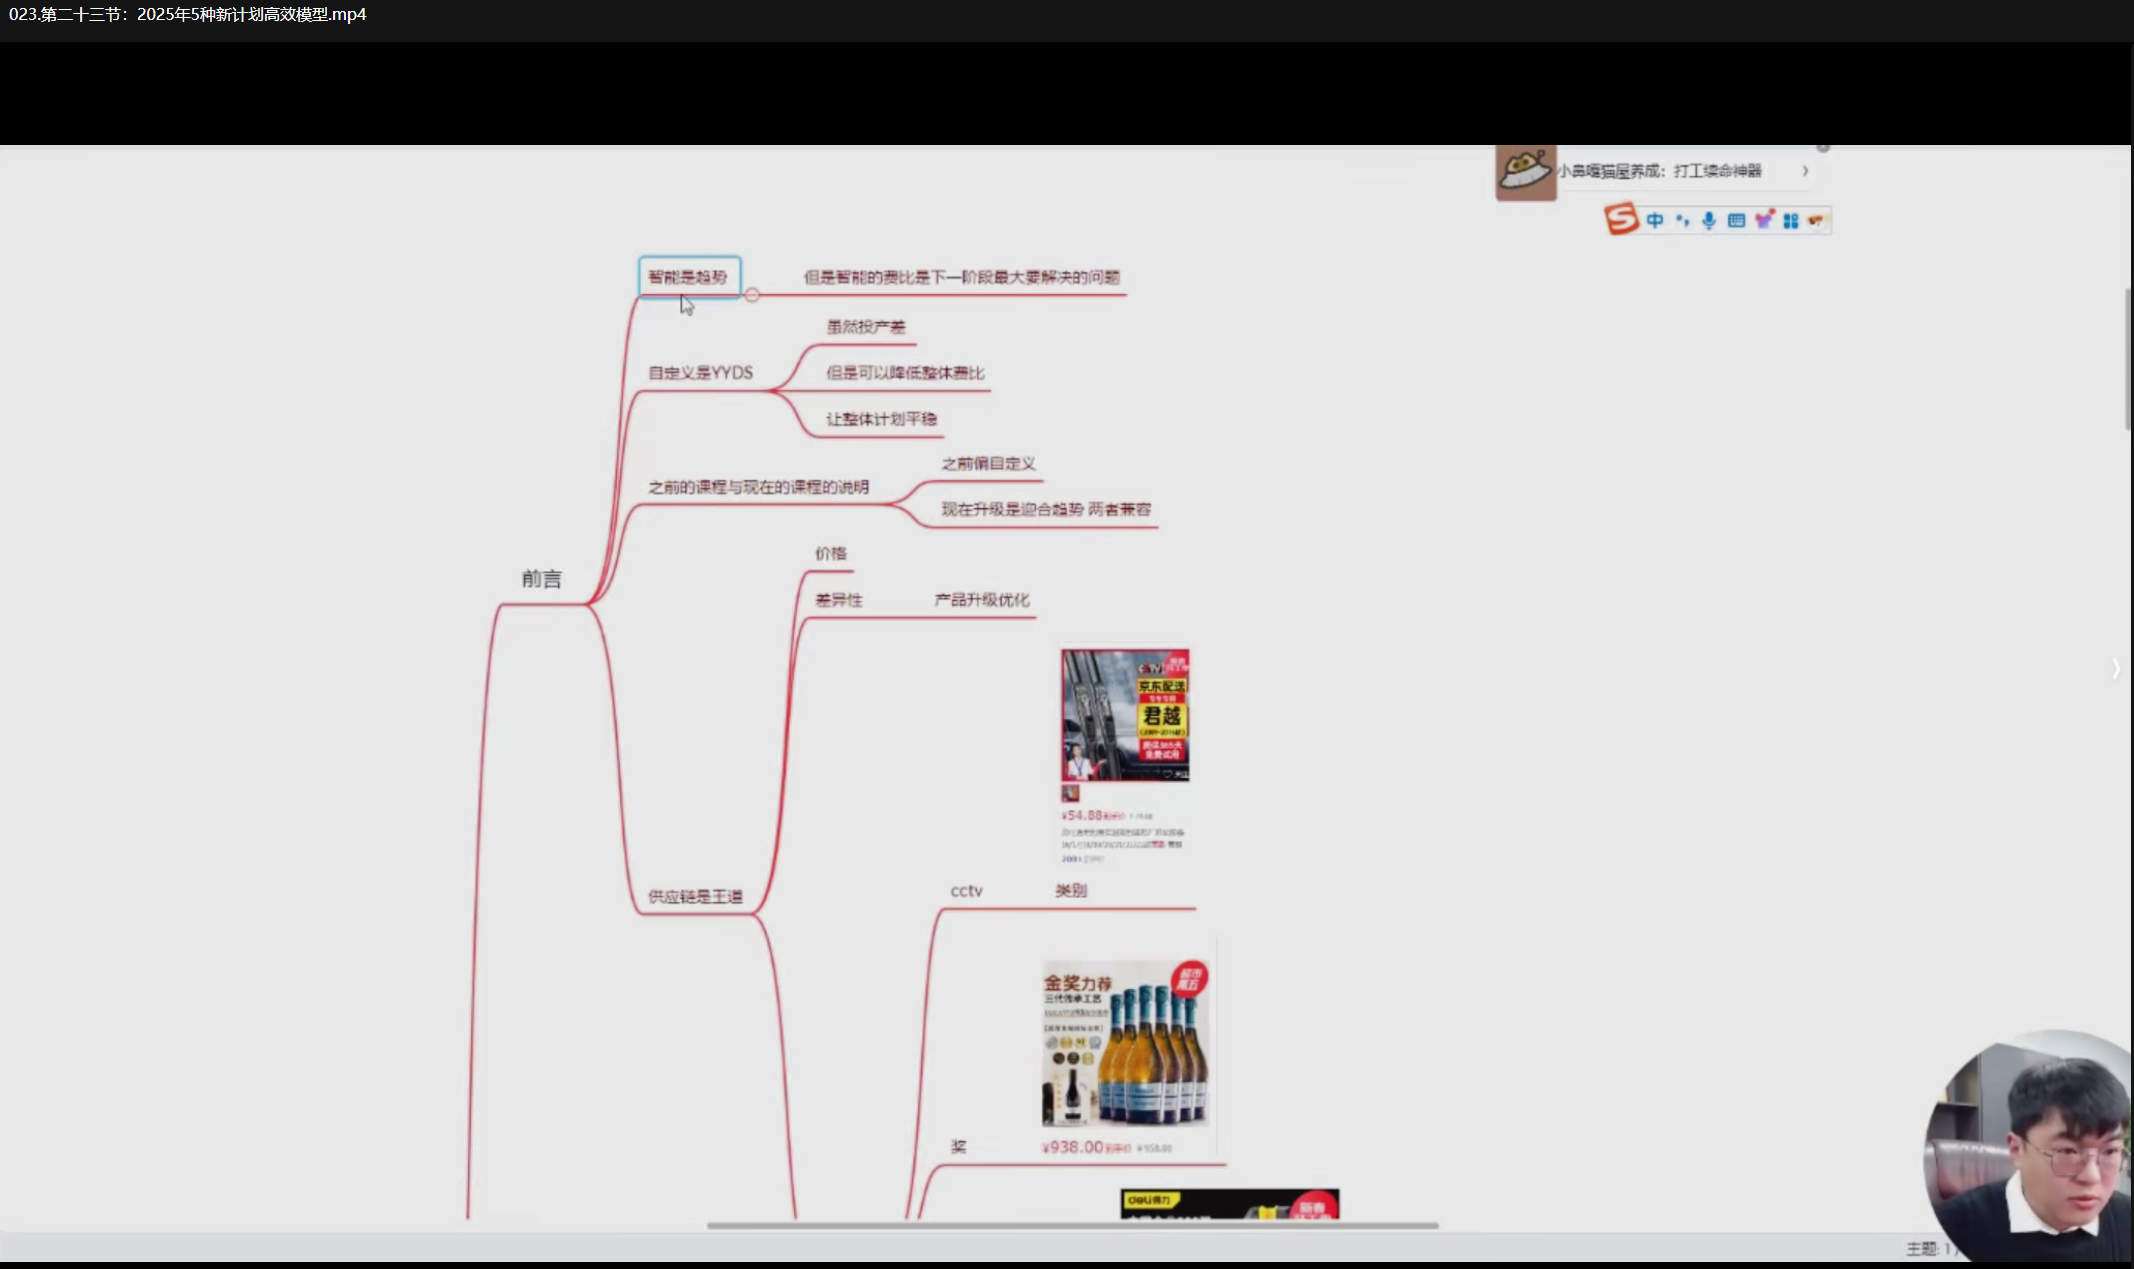Close the popup notification with small x
The width and height of the screenshot is (2134, 1269).
[x=1823, y=148]
